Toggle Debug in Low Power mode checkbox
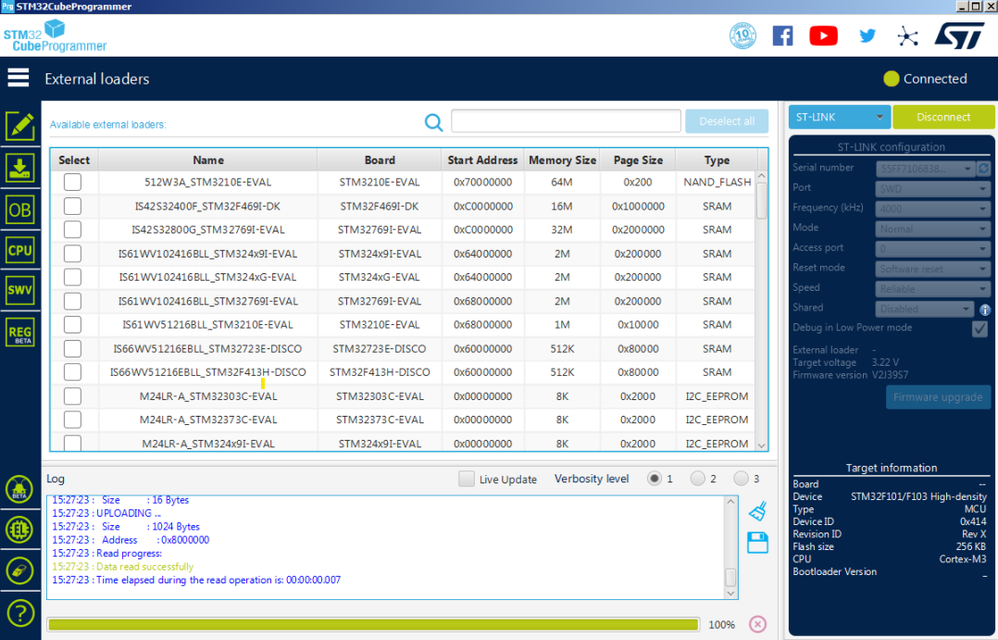This screenshot has width=998, height=640. [x=980, y=329]
